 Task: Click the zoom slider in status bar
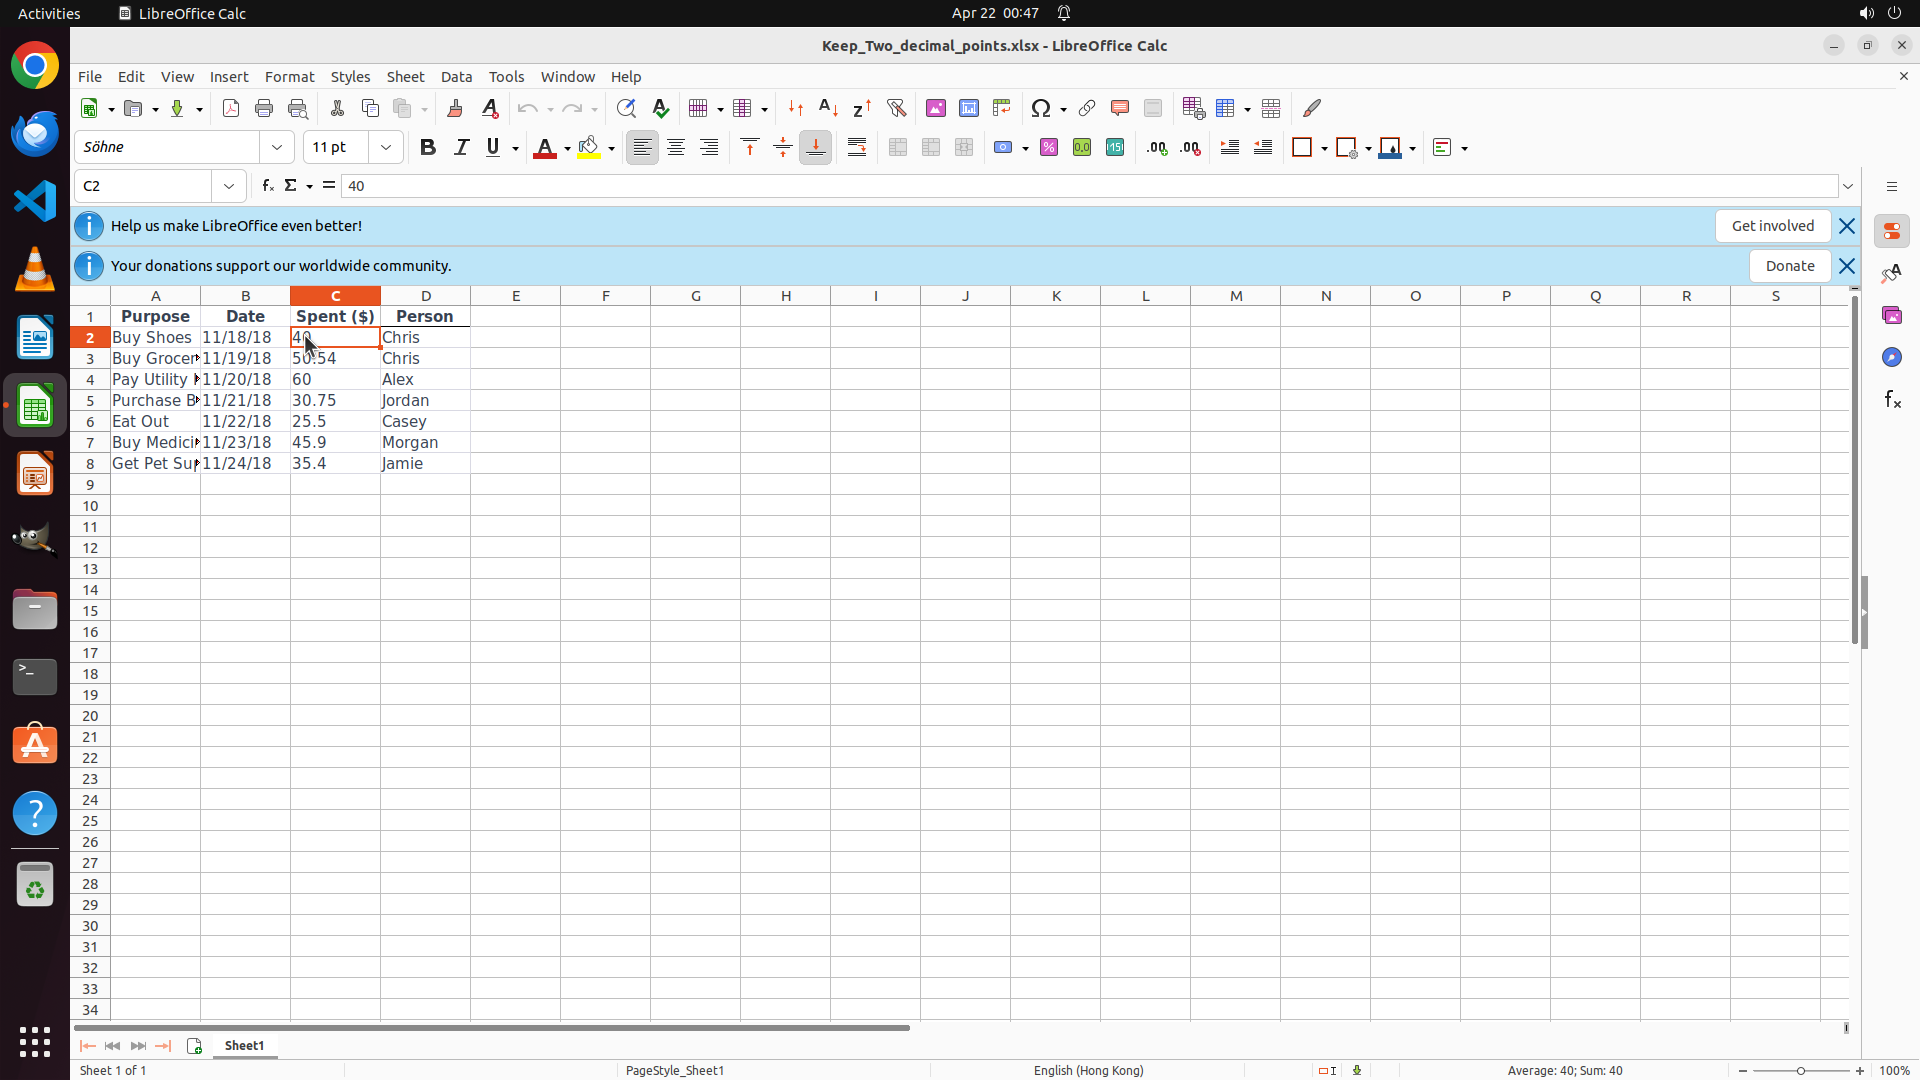(x=1801, y=1070)
